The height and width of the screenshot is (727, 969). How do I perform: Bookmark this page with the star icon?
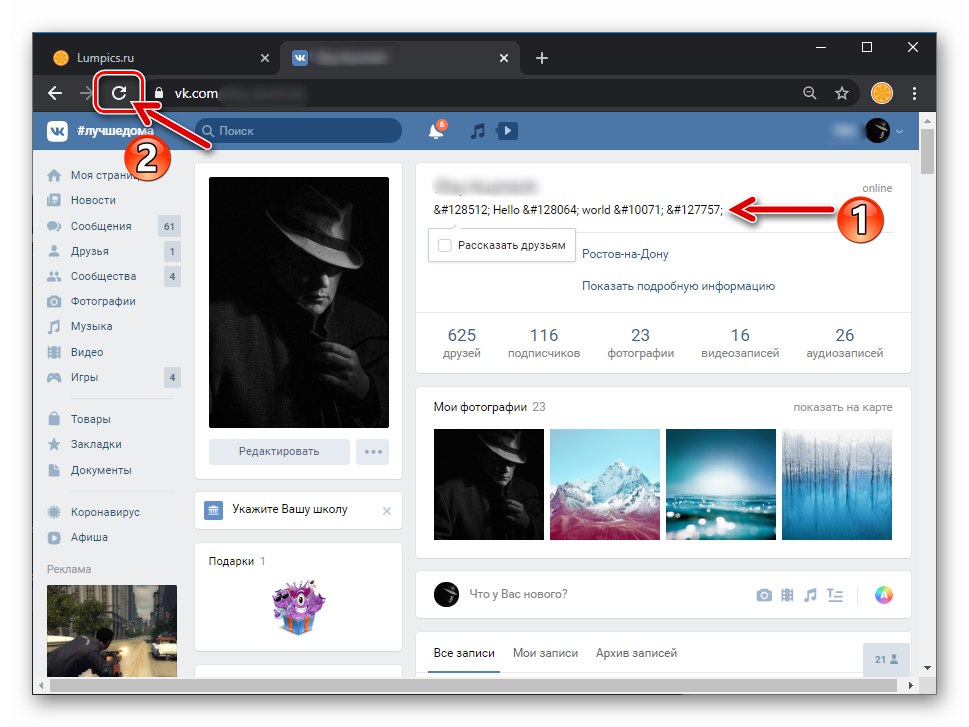842,93
